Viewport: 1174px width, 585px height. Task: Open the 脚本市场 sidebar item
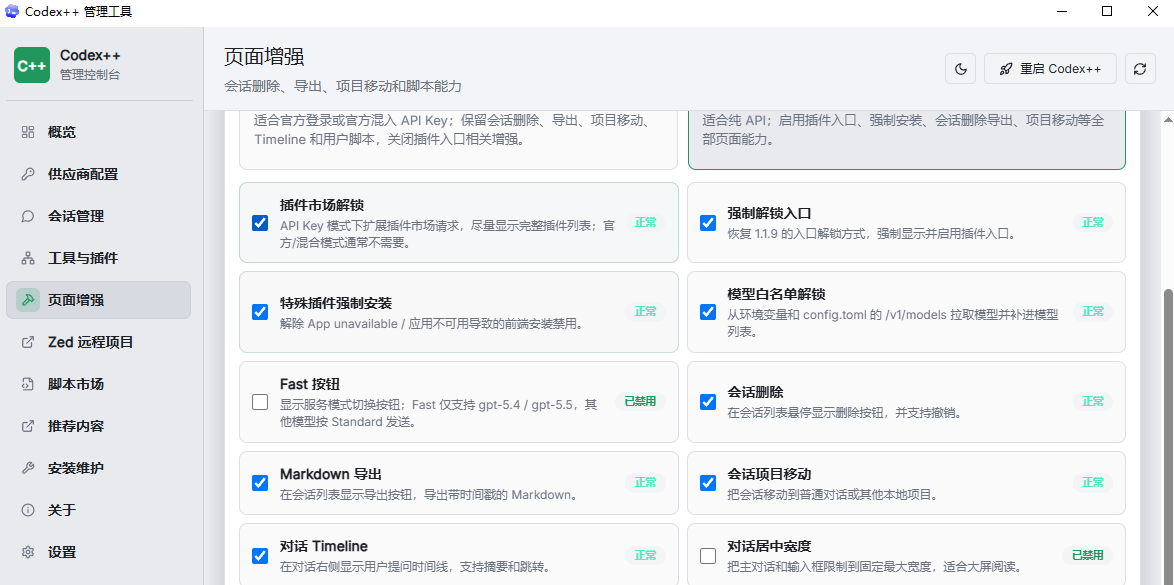pyautogui.click(x=98, y=384)
